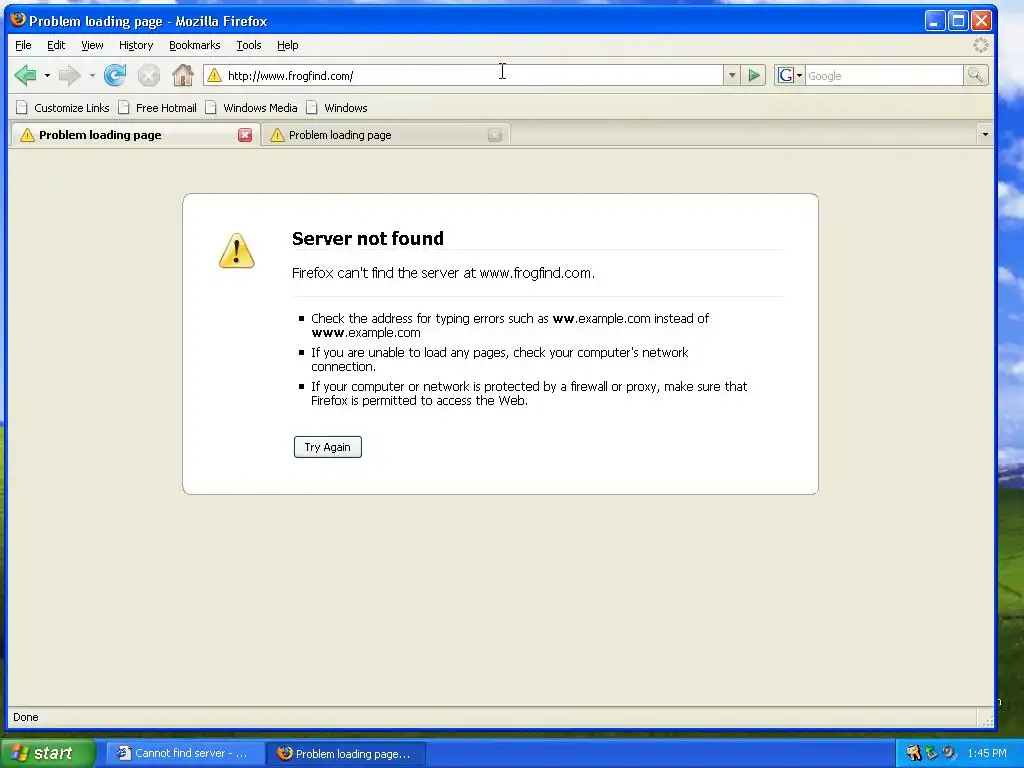Click the large yellow warning icon
This screenshot has height=768, width=1024.
(x=236, y=251)
